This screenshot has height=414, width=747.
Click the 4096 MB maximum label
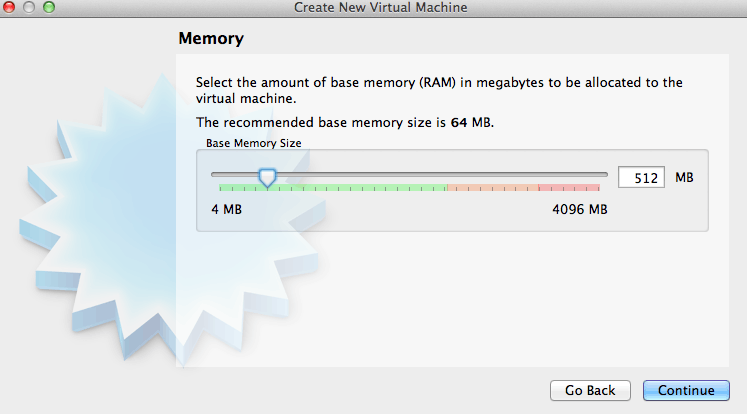tap(579, 209)
